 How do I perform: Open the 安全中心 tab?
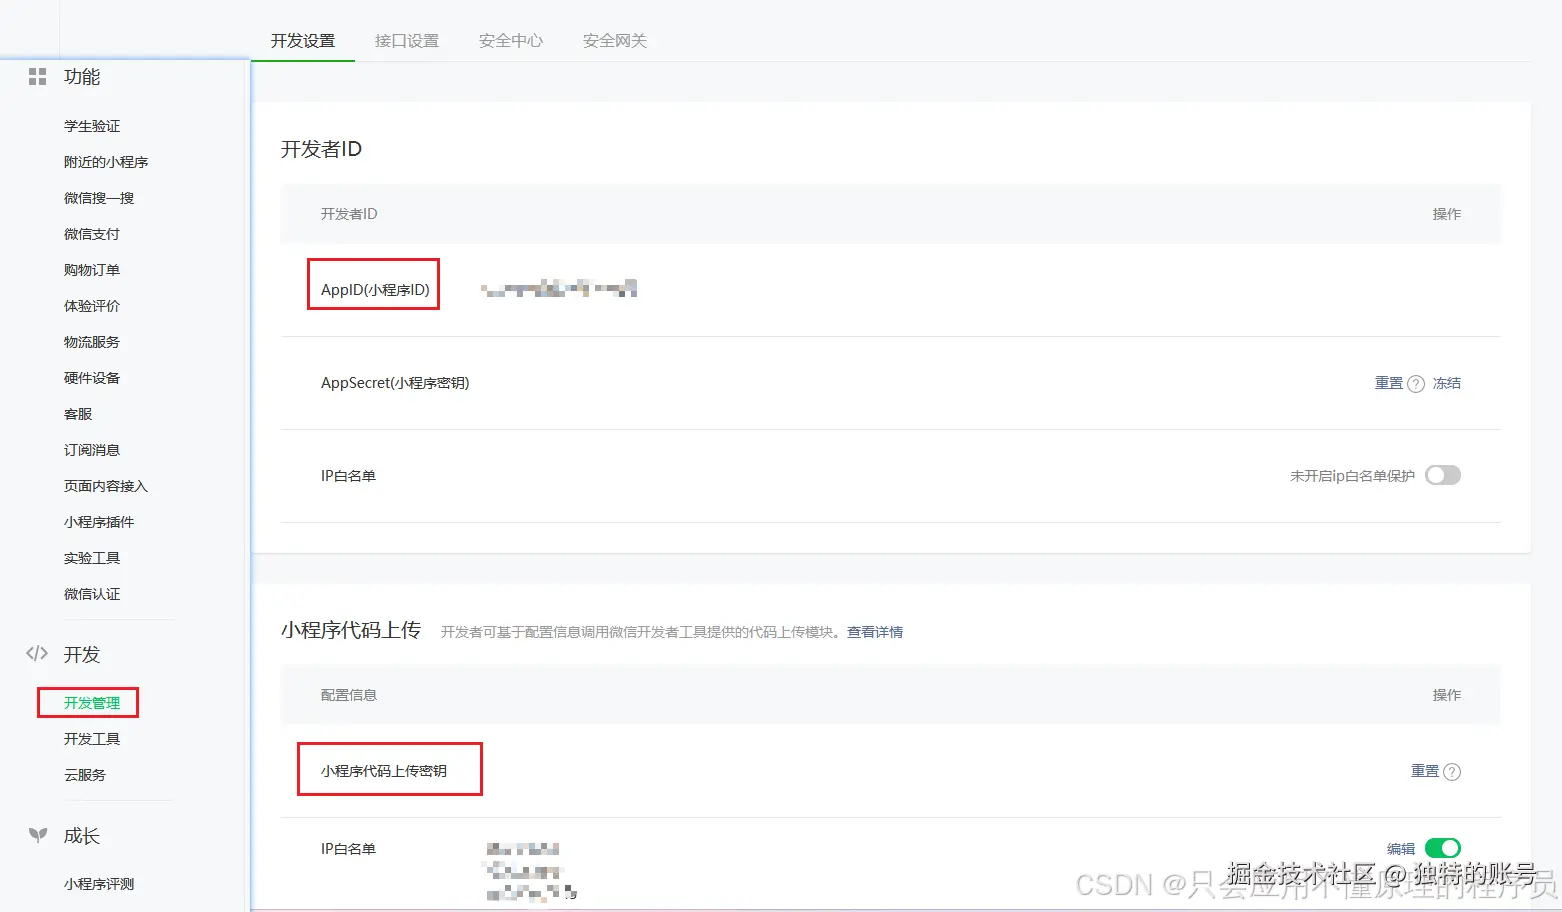click(x=510, y=41)
